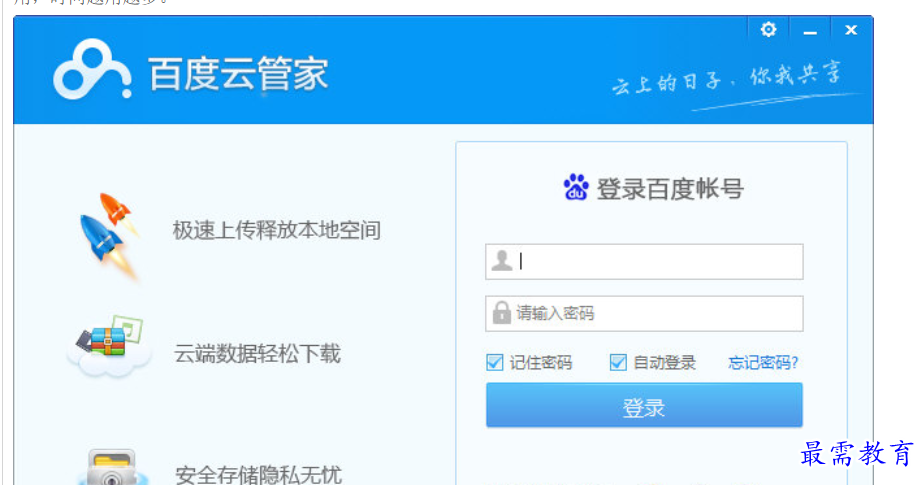Click the rocket upload icon
This screenshot has width=922, height=485.
[109, 235]
